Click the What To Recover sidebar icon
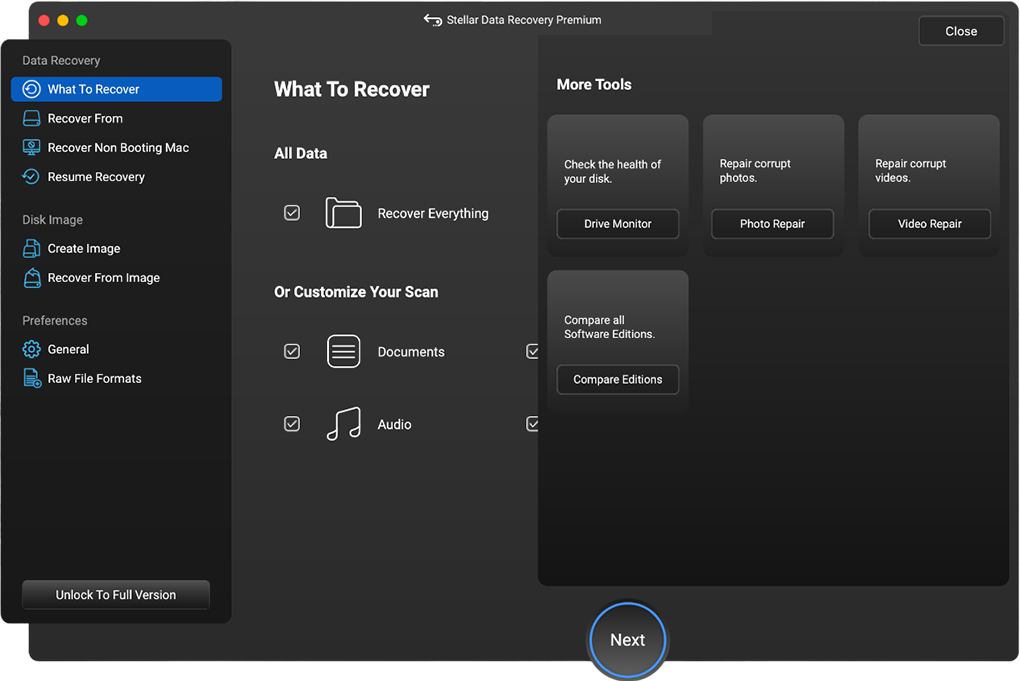The image size is (1020, 681). coord(31,89)
